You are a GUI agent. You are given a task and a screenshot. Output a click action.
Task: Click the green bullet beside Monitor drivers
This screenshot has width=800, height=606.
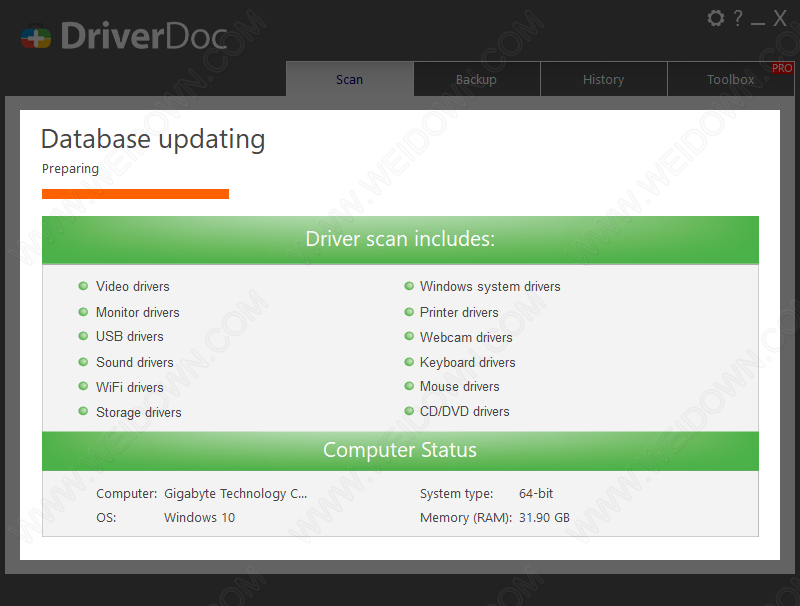coord(83,311)
